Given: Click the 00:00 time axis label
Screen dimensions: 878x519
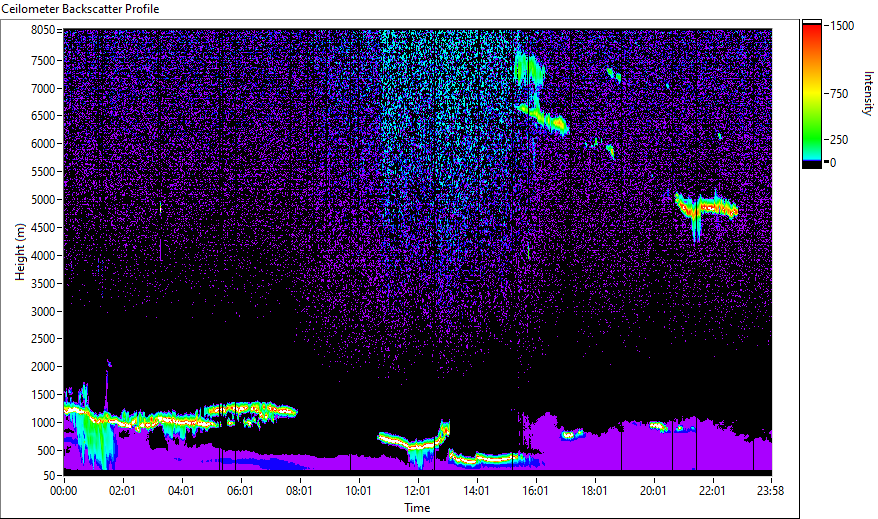Looking at the screenshot, I should (64, 491).
